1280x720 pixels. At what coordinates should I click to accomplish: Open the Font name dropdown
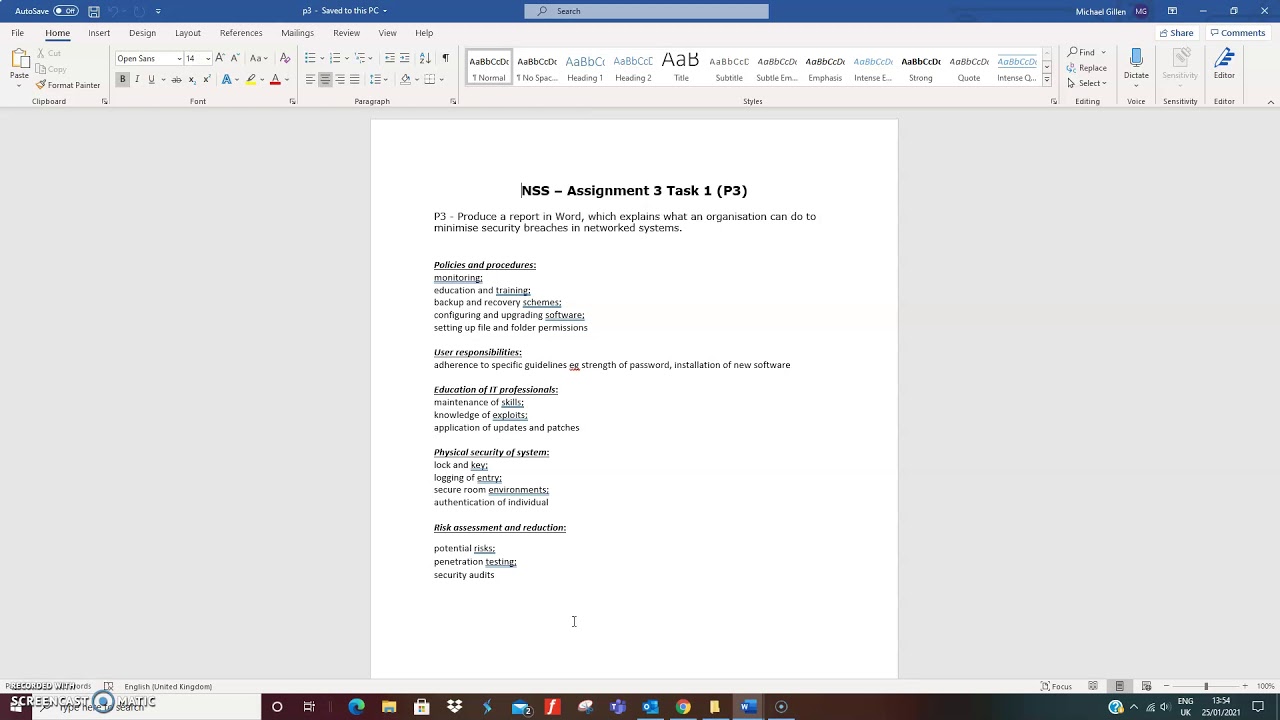coord(179,58)
